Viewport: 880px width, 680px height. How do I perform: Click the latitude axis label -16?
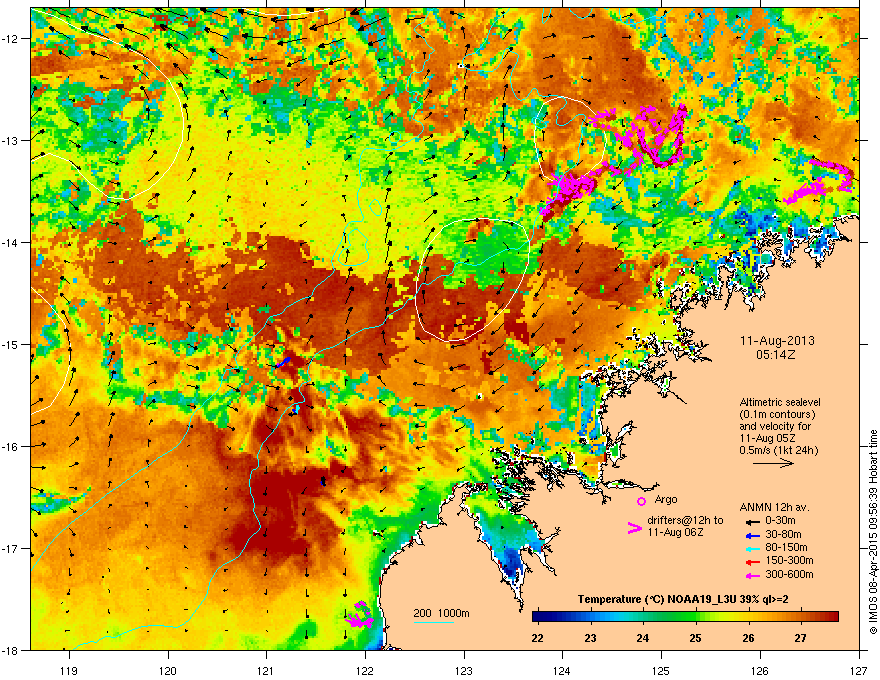click(11, 446)
